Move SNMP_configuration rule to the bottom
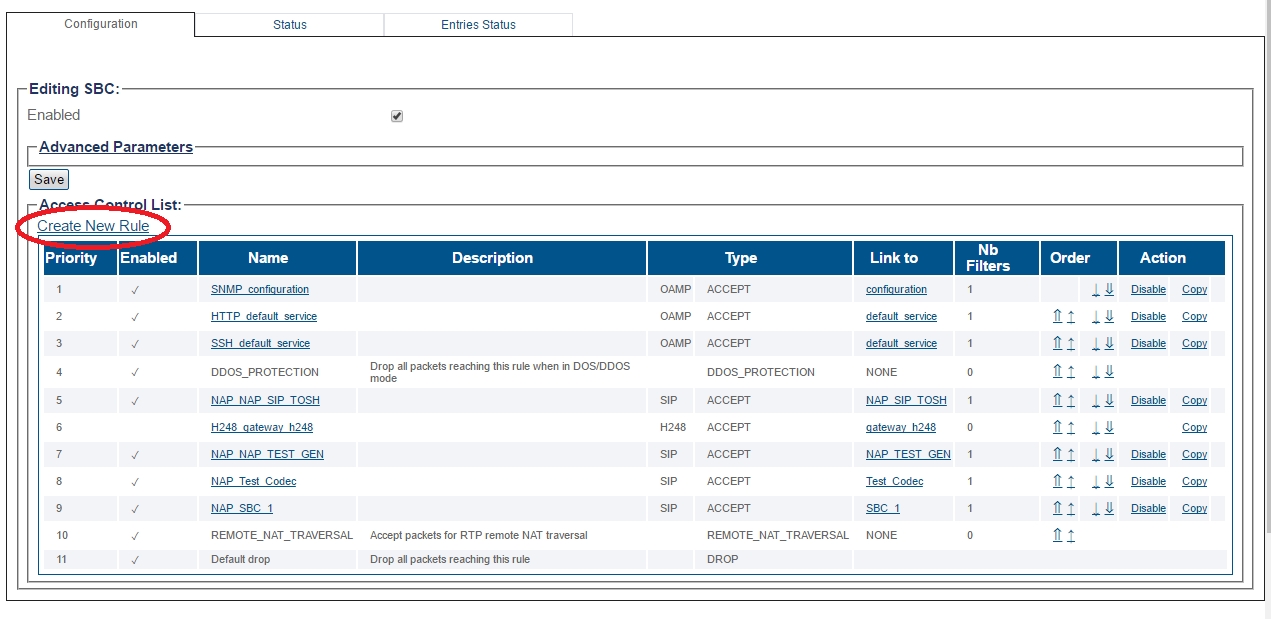The image size is (1271, 619). pyautogui.click(x=1109, y=290)
